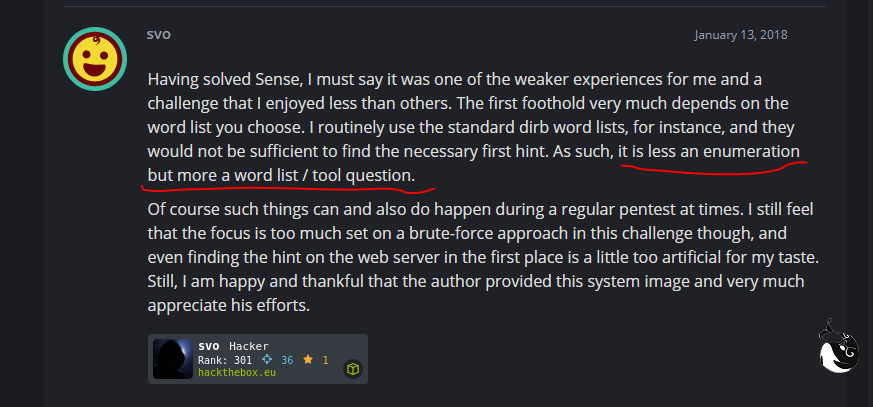Click the underlined phrase 'it is less an enumeration'
The height and width of the screenshot is (407, 873).
pos(710,152)
